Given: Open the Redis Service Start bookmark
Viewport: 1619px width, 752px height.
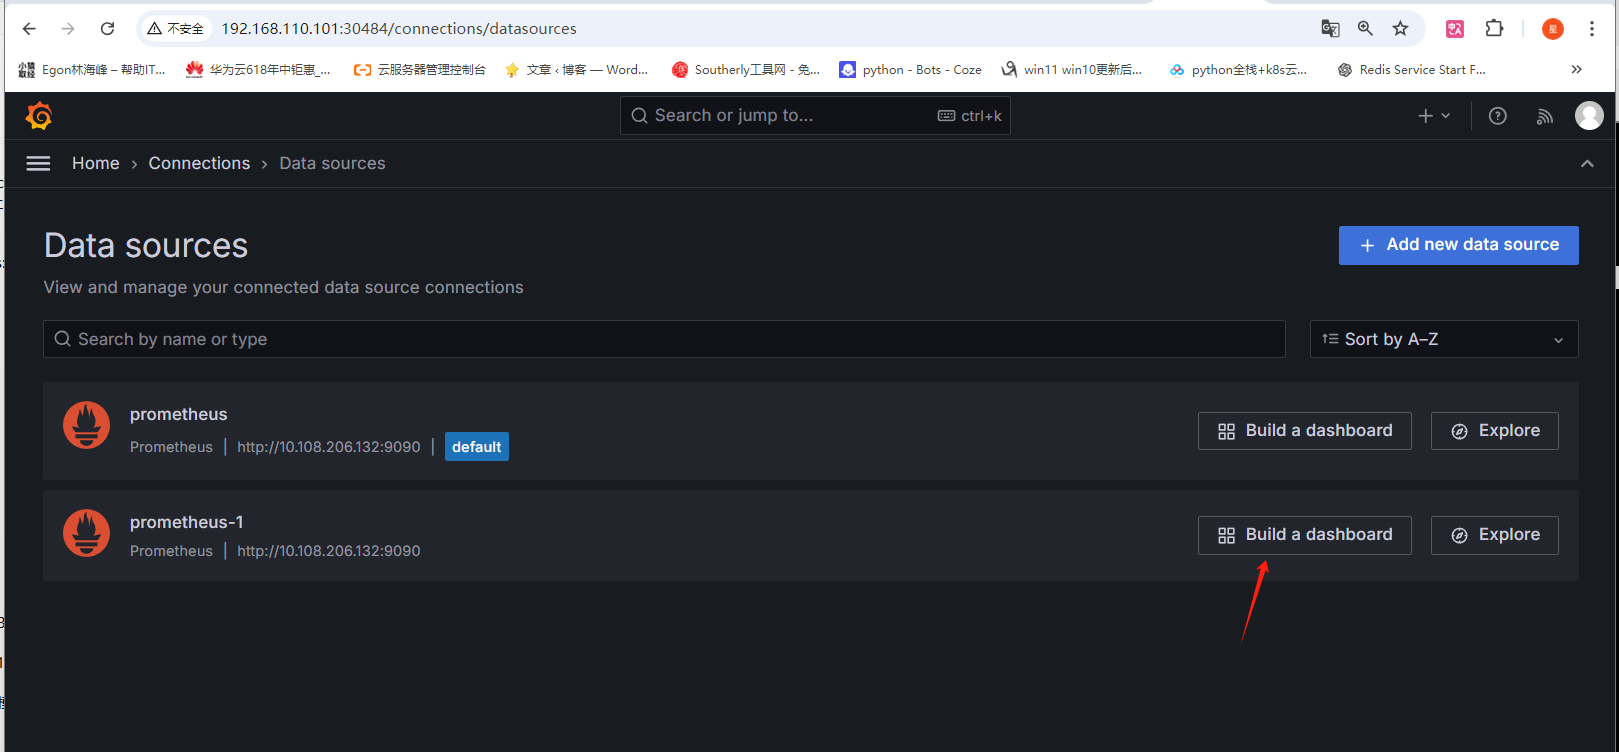Looking at the screenshot, I should click(1412, 69).
